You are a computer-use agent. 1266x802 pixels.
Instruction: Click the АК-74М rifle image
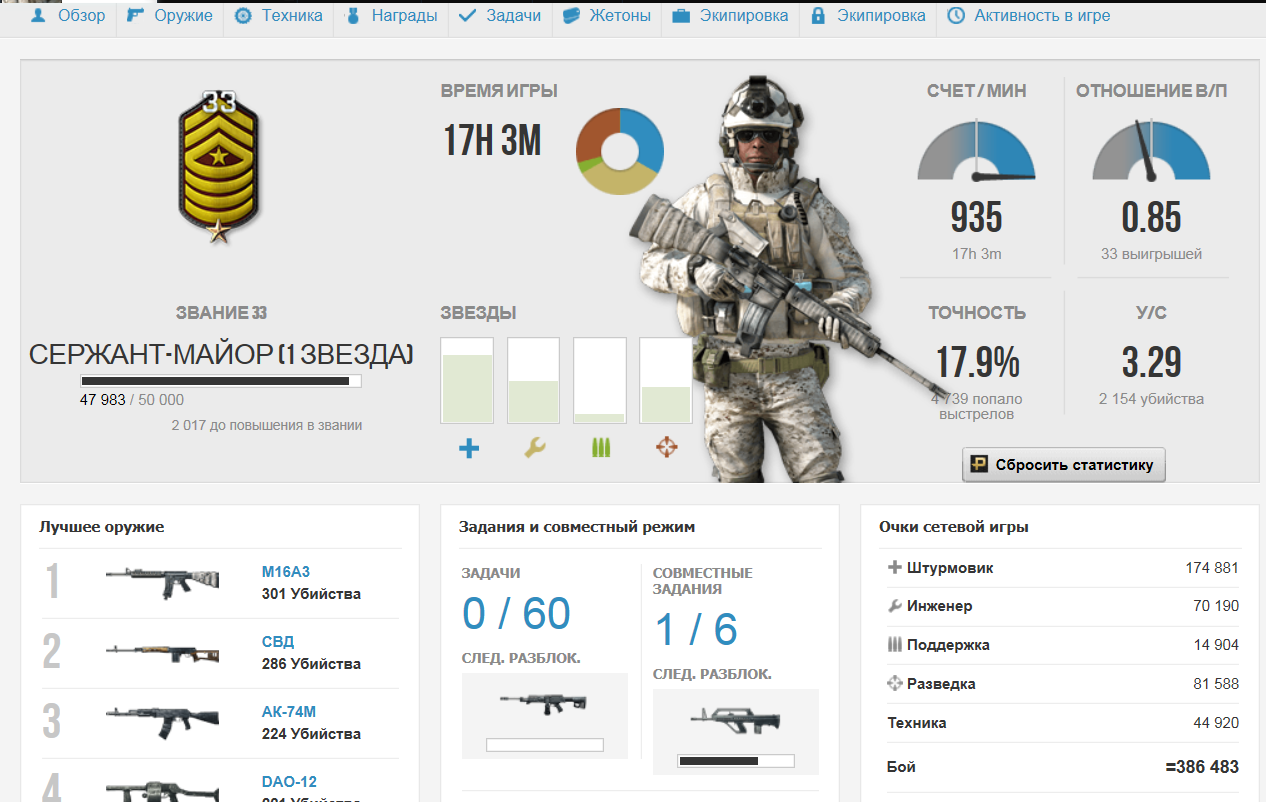tap(161, 722)
